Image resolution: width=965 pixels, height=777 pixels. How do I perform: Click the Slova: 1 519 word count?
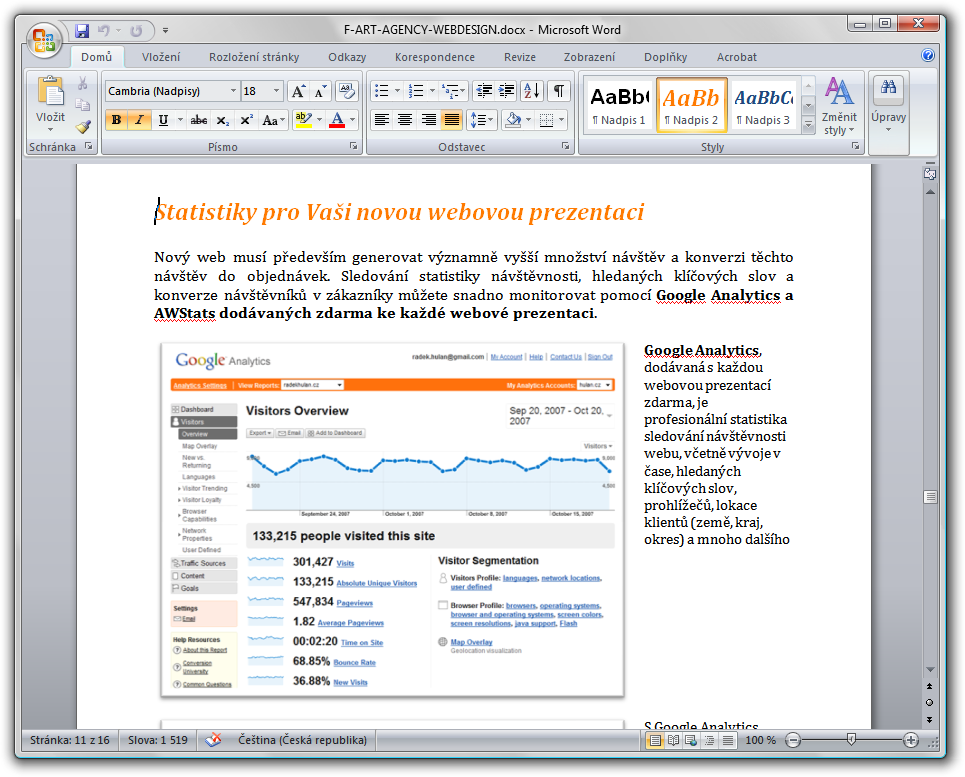[x=158, y=740]
